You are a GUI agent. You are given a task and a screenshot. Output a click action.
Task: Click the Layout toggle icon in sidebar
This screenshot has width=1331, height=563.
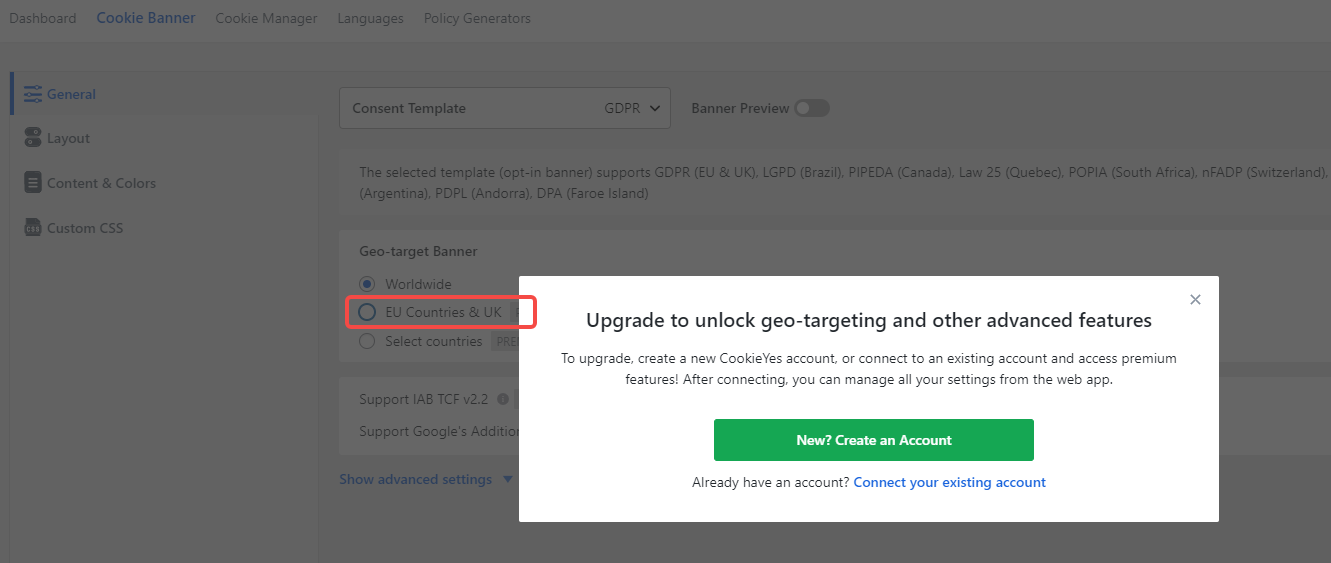[32, 138]
